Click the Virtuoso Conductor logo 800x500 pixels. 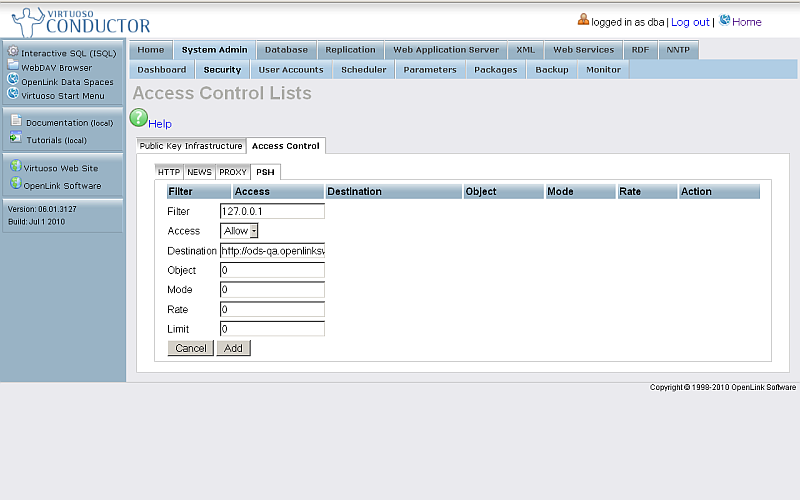(82, 22)
